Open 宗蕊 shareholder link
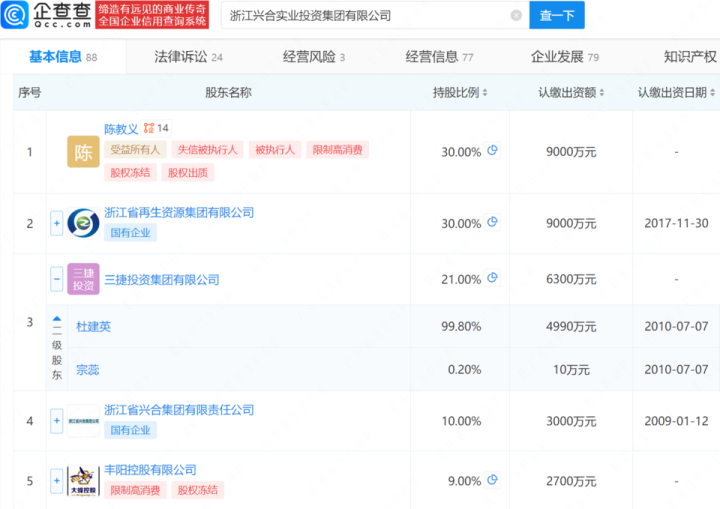Viewport: 720px width, 509px height. click(x=87, y=369)
